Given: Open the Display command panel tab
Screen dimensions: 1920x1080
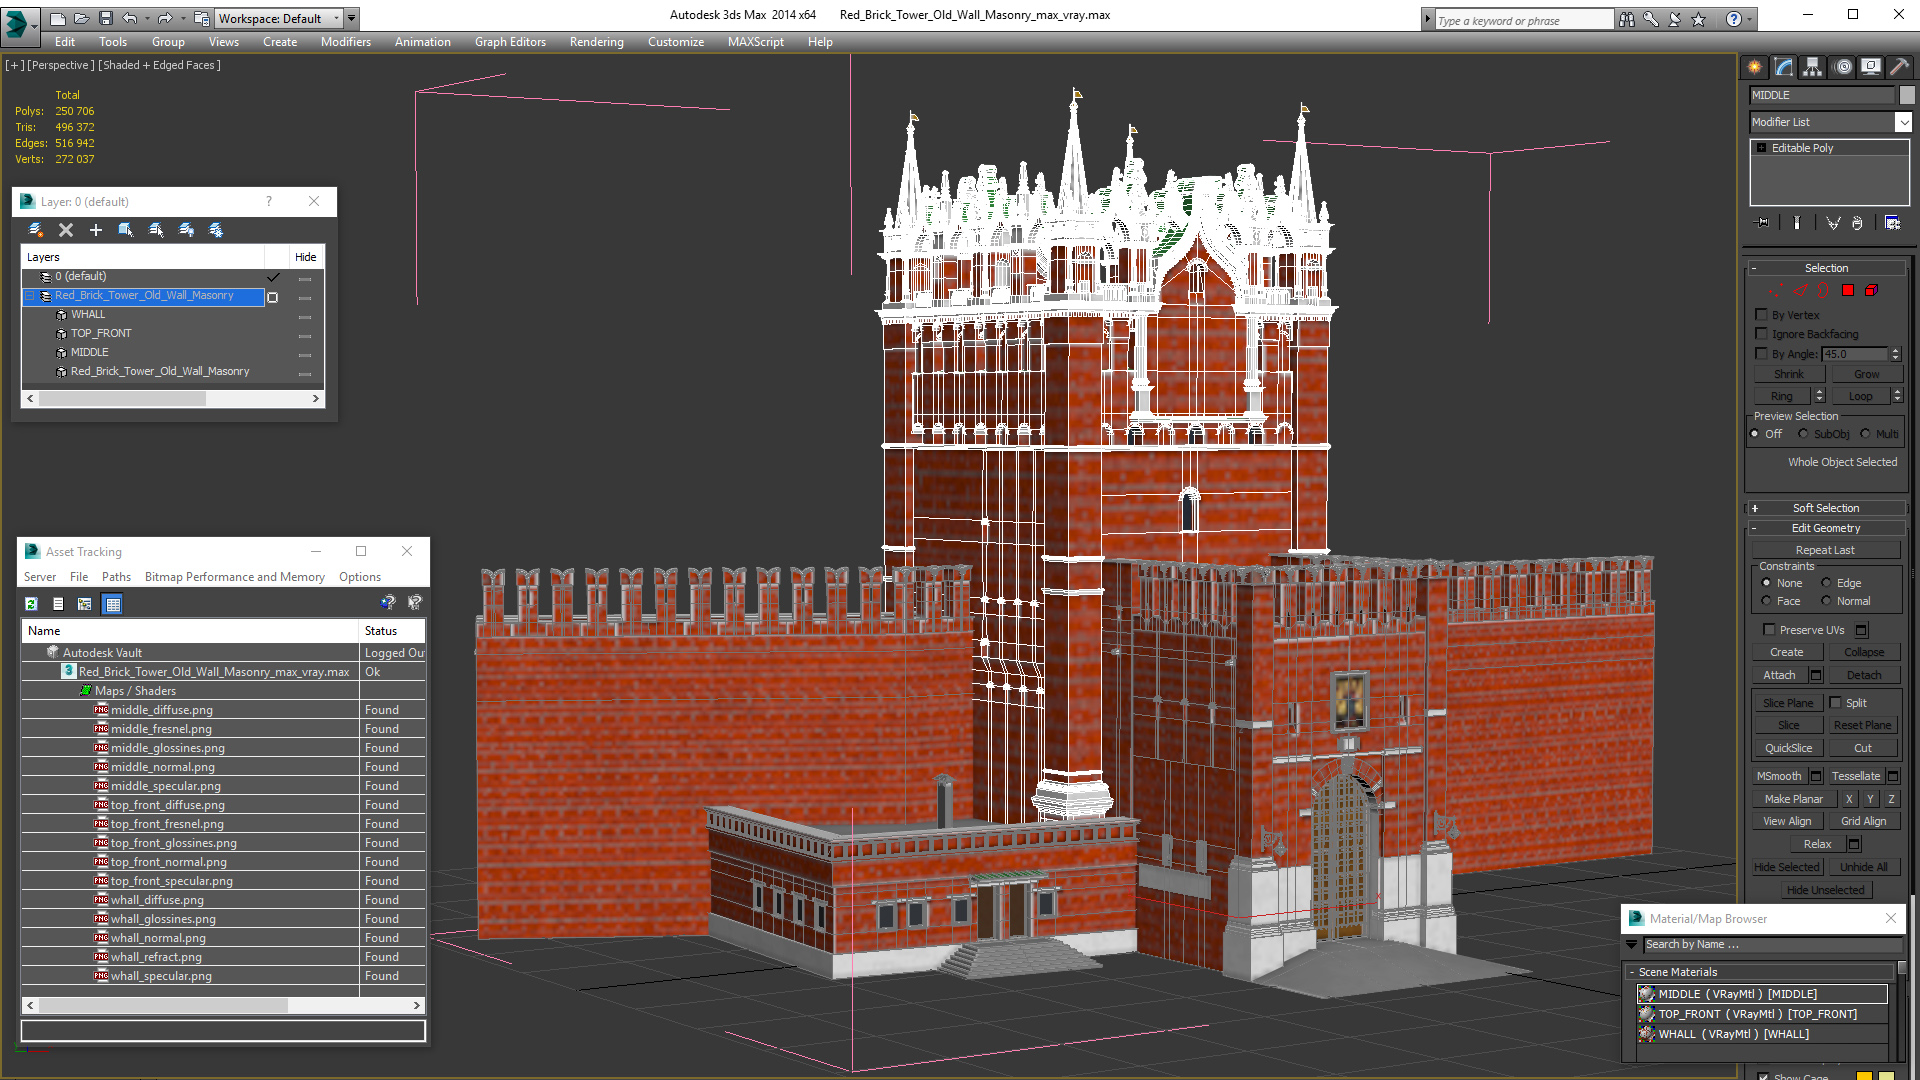Looking at the screenshot, I should (x=1871, y=67).
